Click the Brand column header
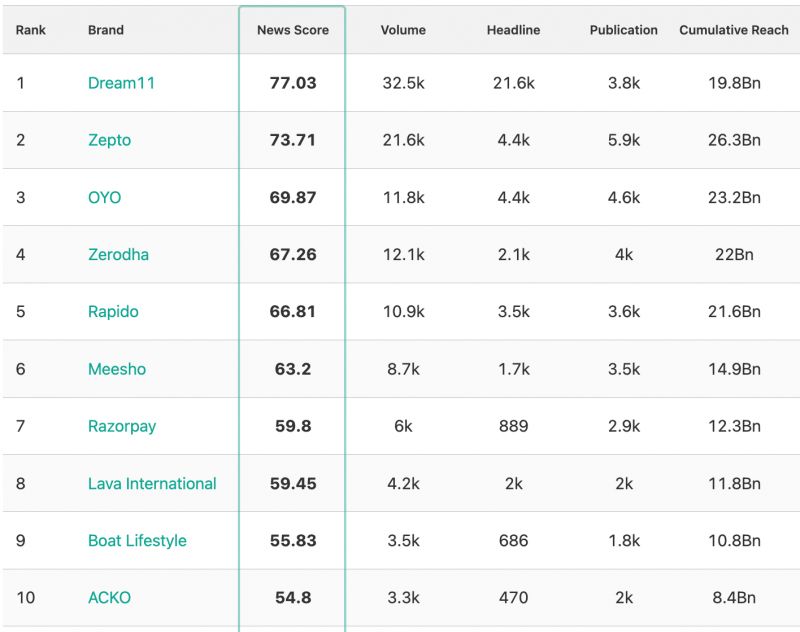 tap(106, 30)
